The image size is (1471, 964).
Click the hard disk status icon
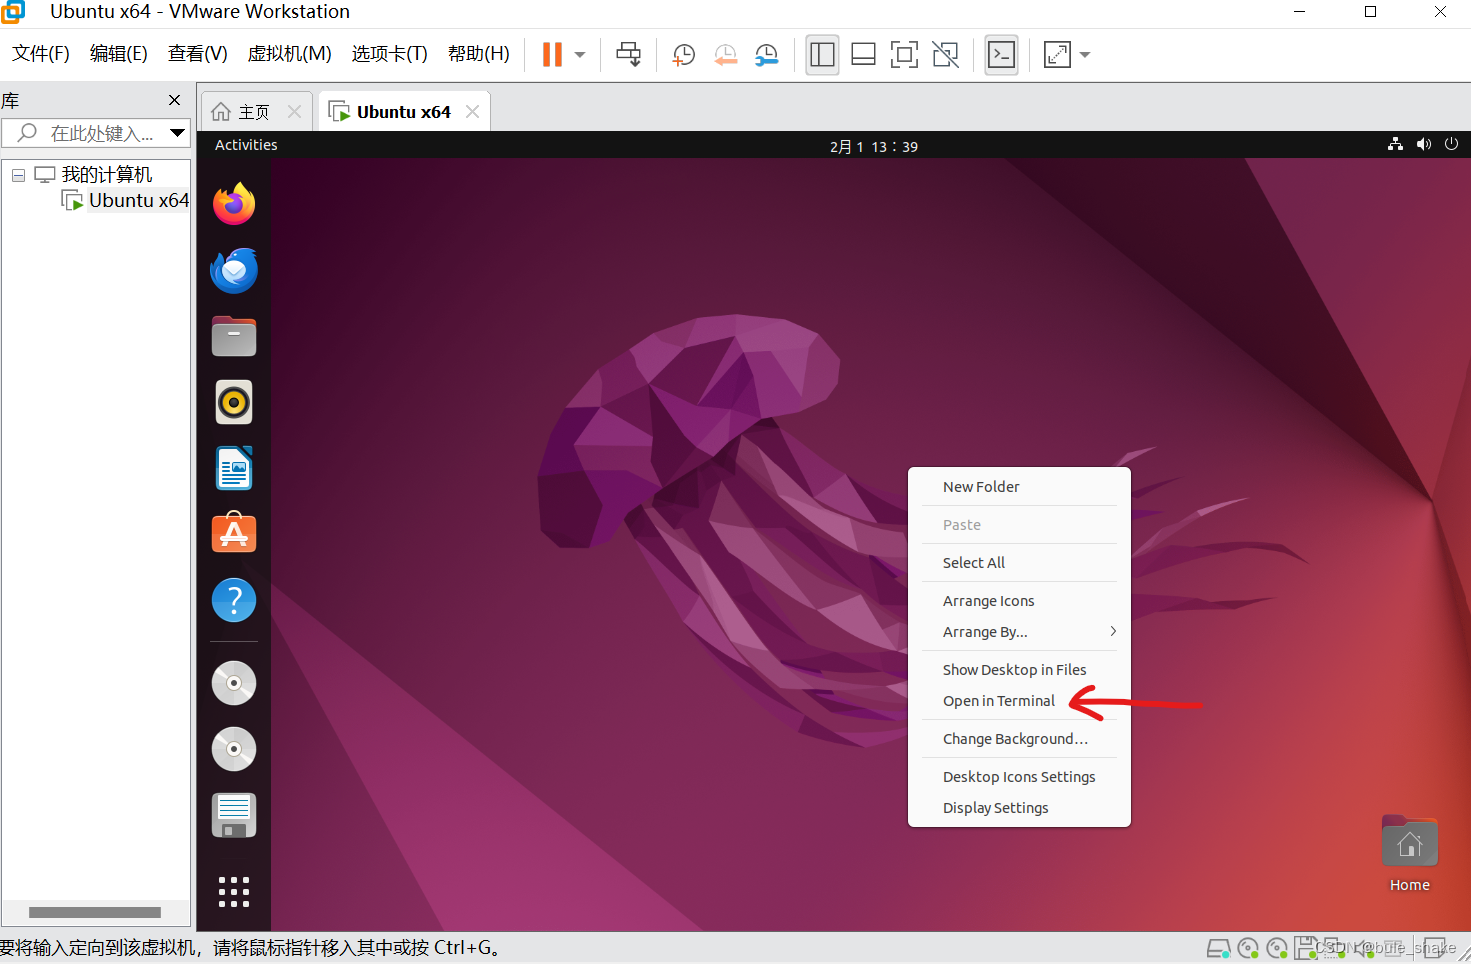coord(1219,948)
